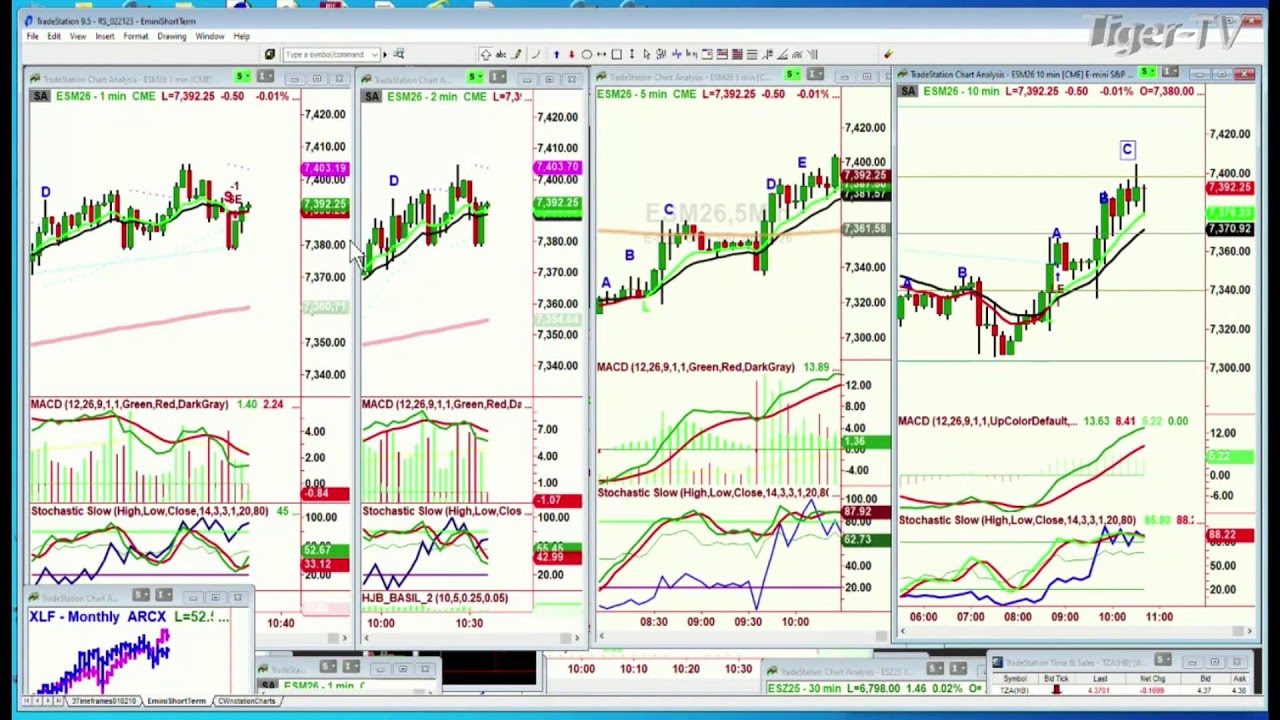Image resolution: width=1280 pixels, height=720 pixels.
Task: Click the black icon left of command line
Action: coord(270,54)
